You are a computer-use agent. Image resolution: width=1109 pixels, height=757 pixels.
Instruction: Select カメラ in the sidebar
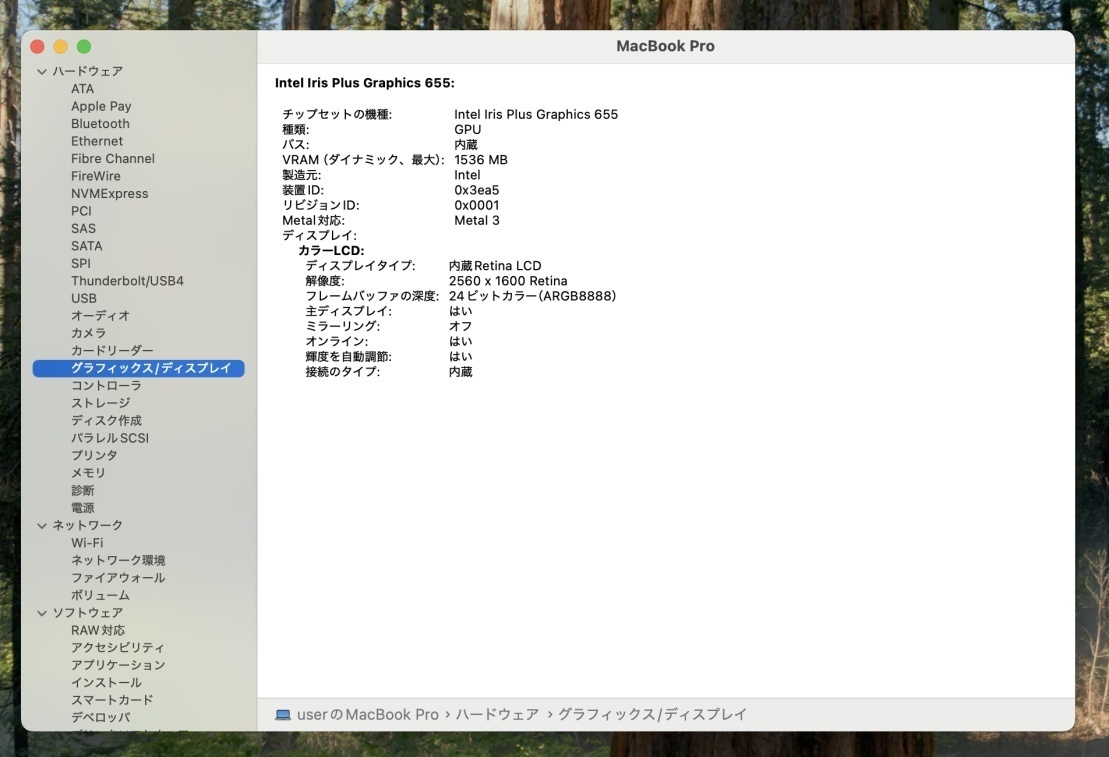coord(88,333)
